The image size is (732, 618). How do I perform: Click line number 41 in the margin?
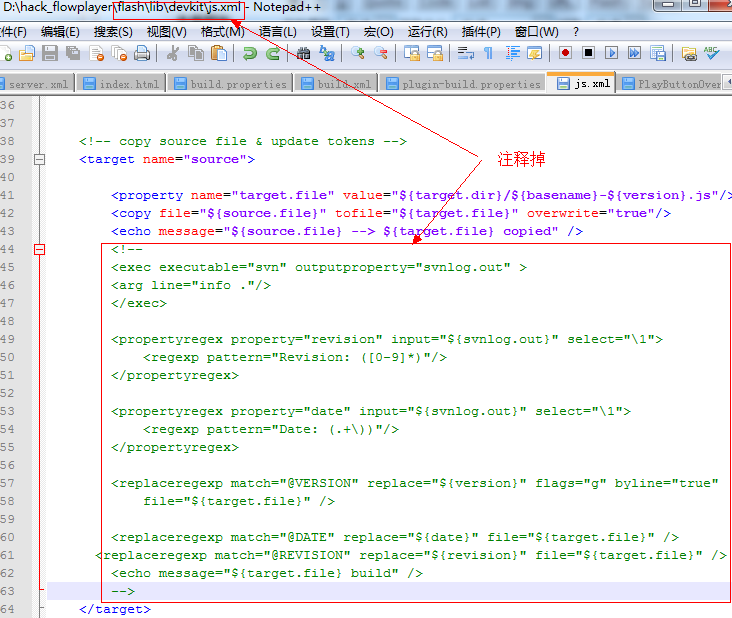(7, 195)
